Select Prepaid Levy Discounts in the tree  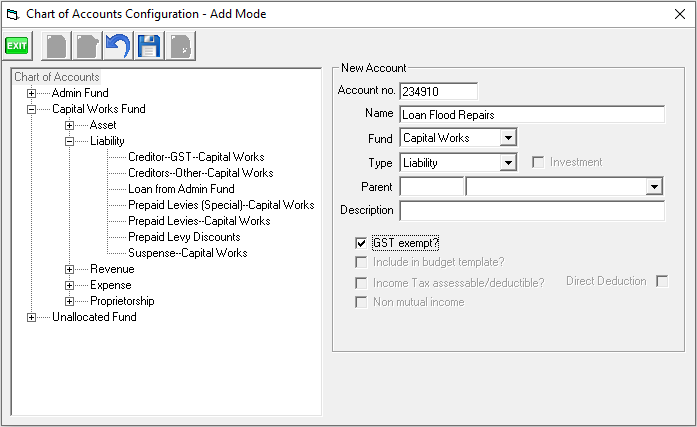184,237
